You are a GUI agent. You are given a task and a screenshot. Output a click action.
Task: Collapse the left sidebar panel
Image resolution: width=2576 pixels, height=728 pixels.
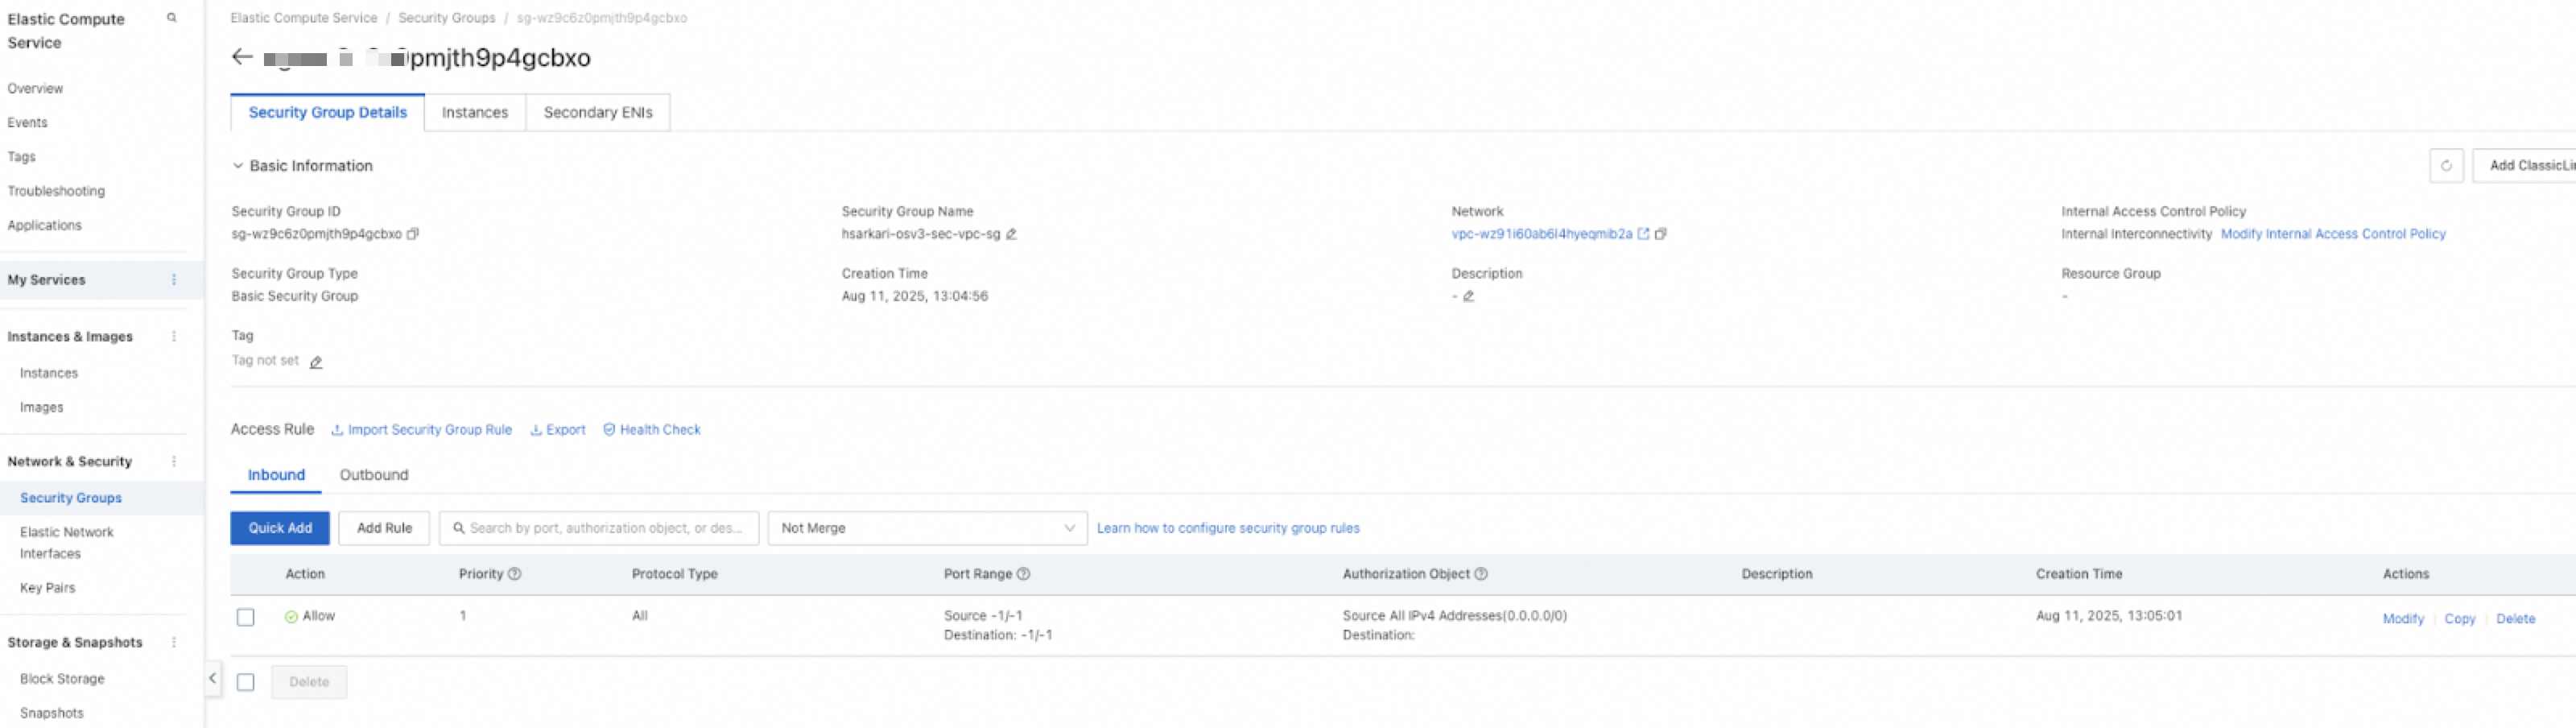212,678
